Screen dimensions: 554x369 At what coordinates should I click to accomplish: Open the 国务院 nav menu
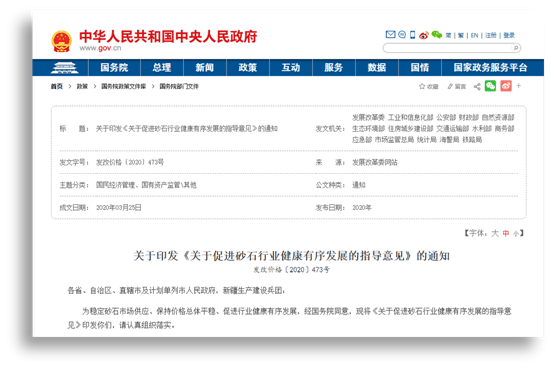(114, 68)
